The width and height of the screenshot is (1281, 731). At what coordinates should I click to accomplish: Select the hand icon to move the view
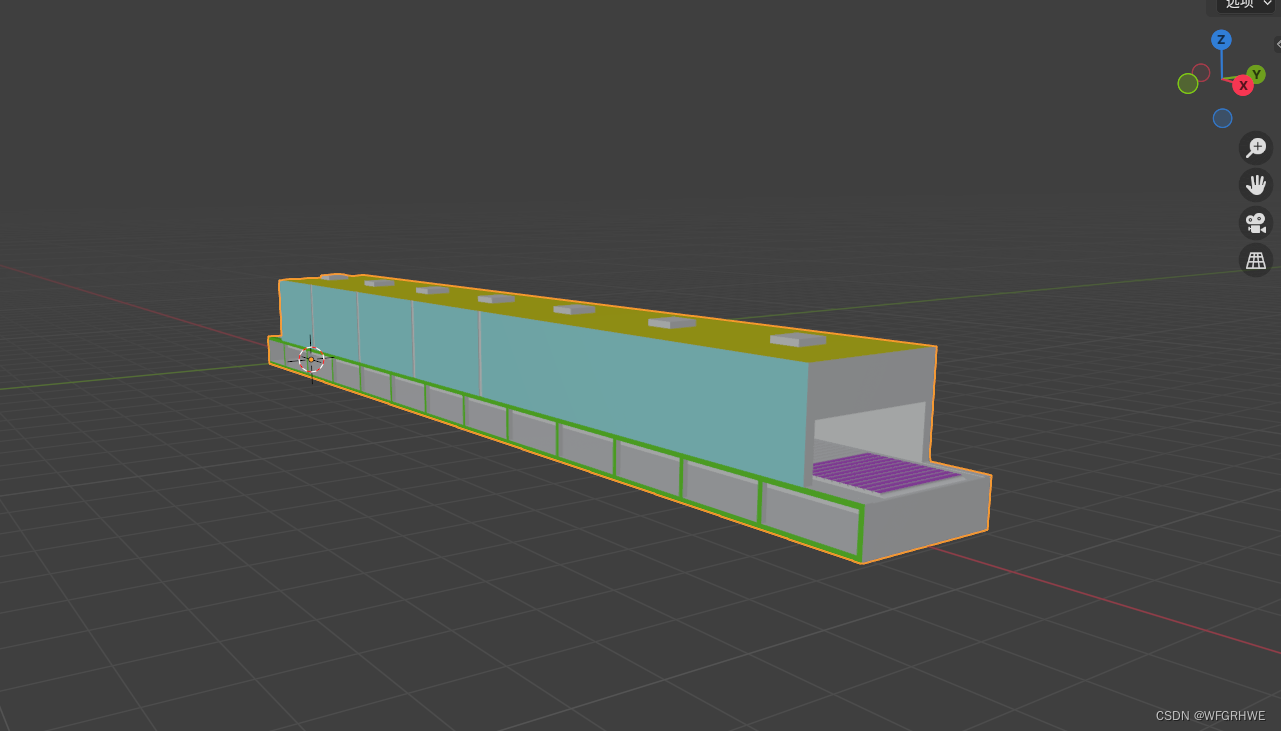coord(1255,185)
